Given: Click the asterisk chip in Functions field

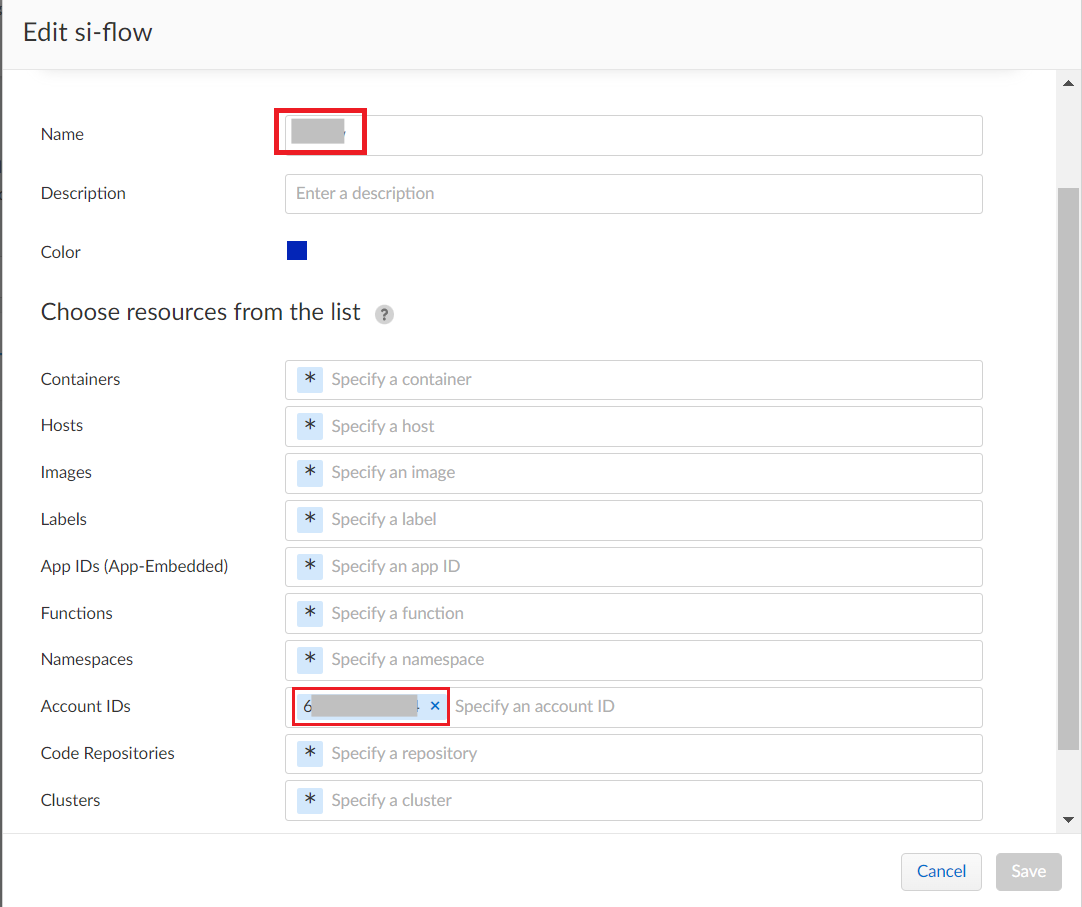Looking at the screenshot, I should pos(310,613).
